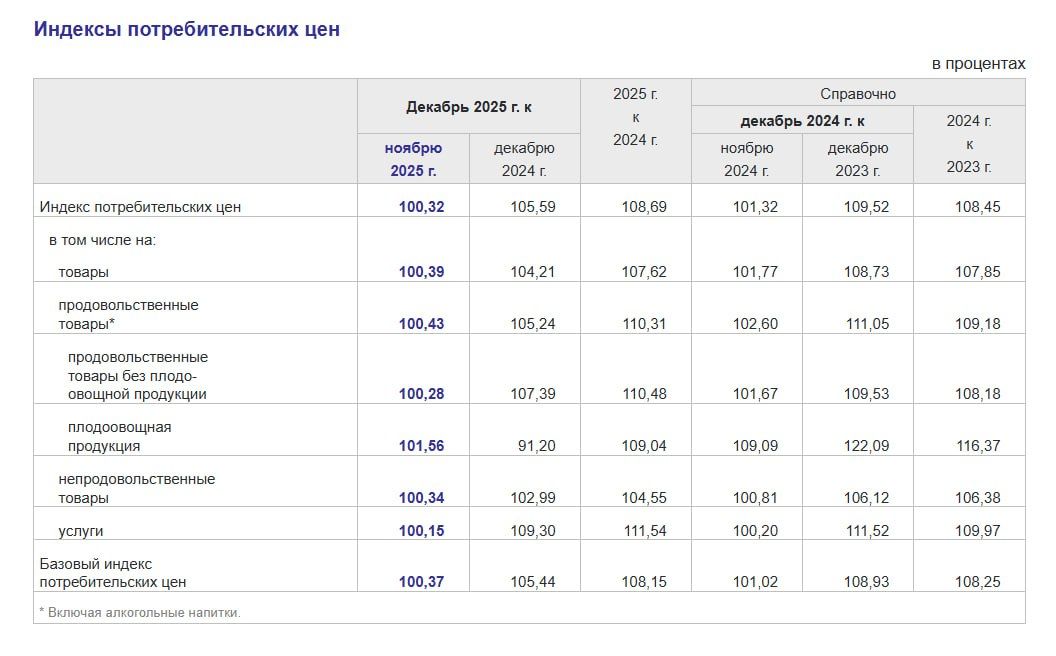Select the "непродовольственные товары" row label

pyautogui.click(x=136, y=488)
